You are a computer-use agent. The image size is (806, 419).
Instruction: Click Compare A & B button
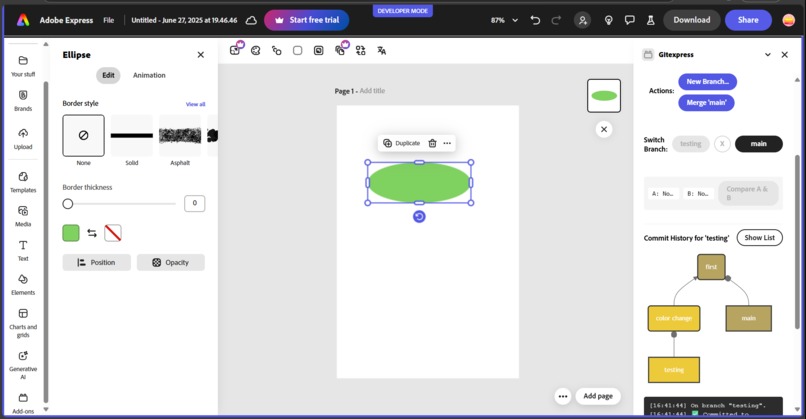point(747,193)
